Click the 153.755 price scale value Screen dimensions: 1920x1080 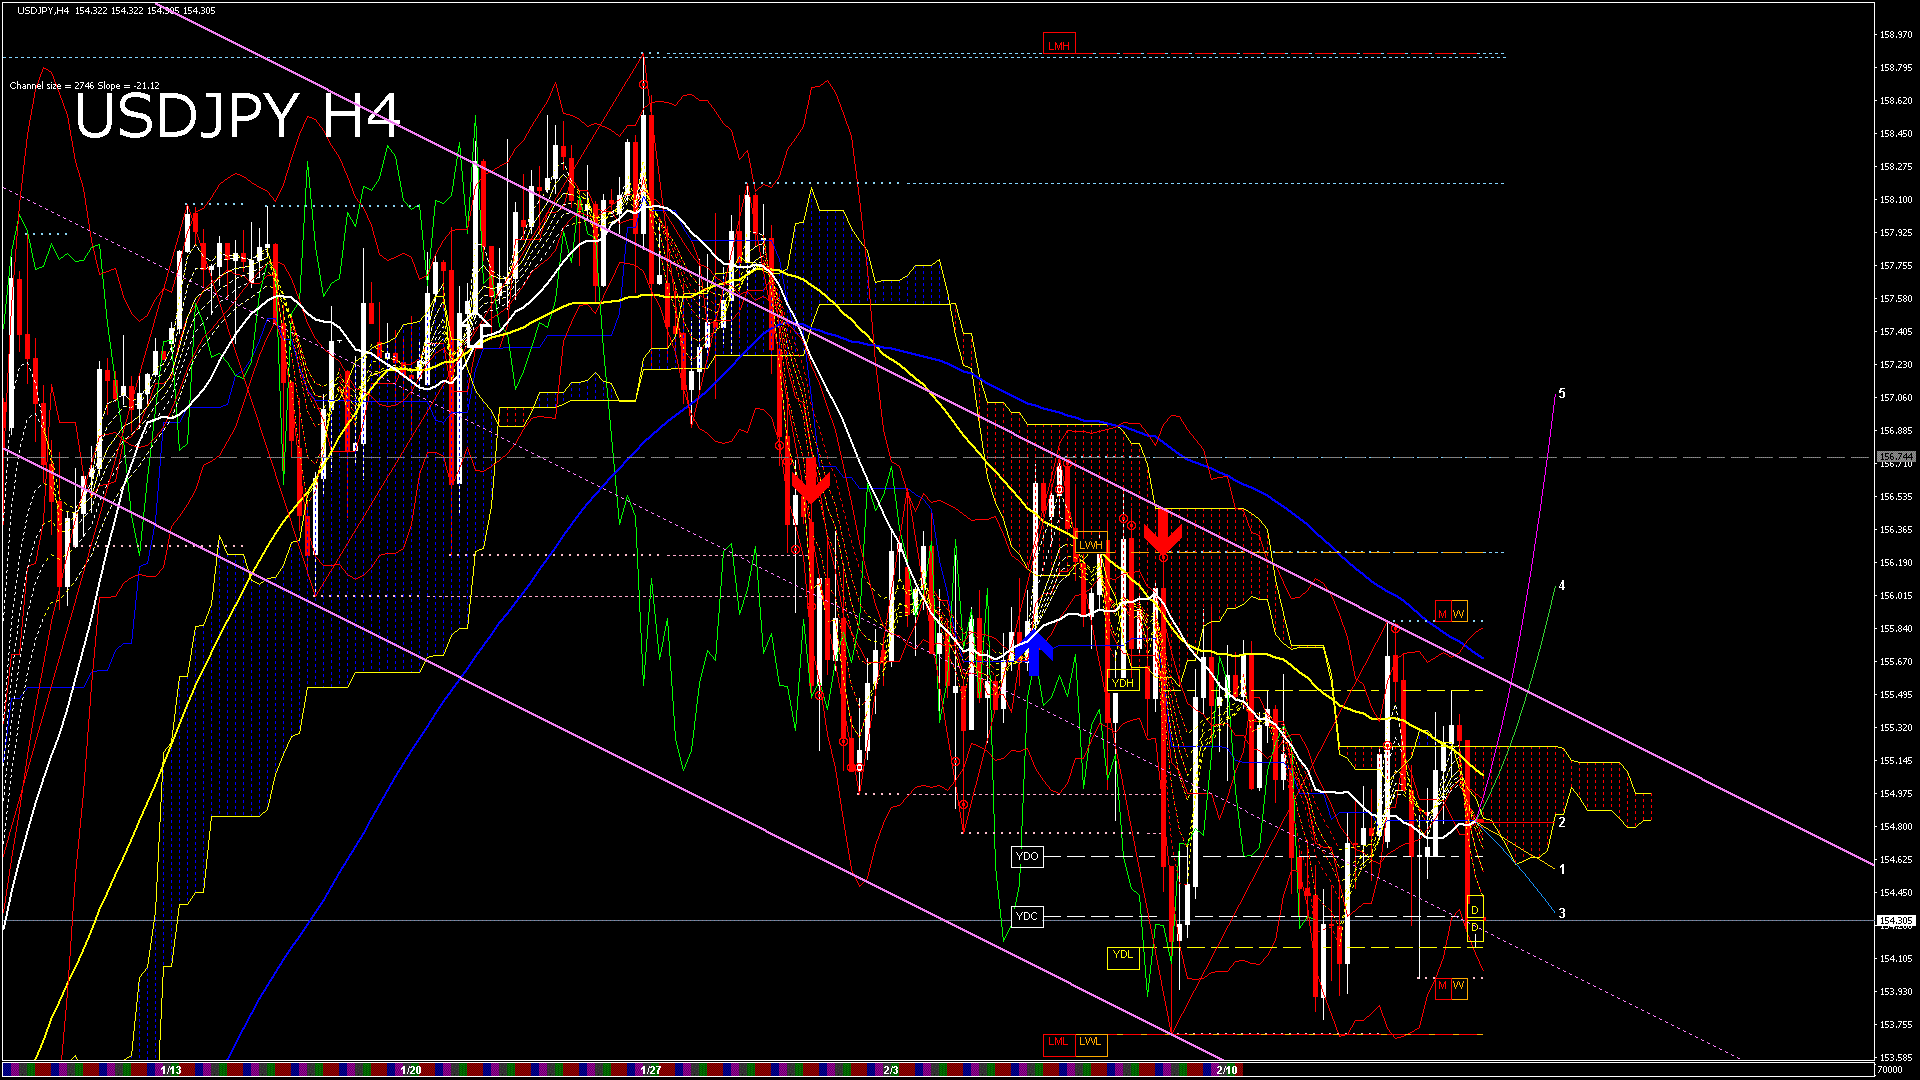click(1895, 1025)
